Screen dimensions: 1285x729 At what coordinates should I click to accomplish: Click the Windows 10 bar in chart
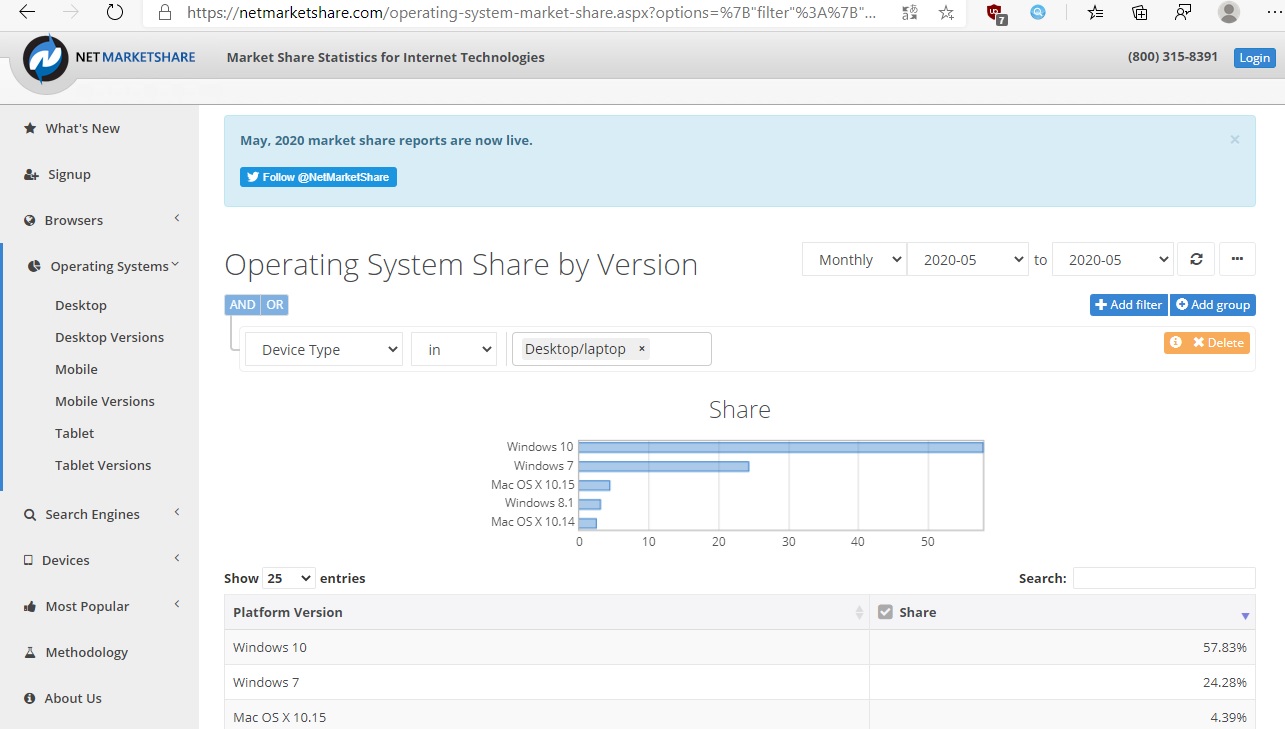(781, 447)
